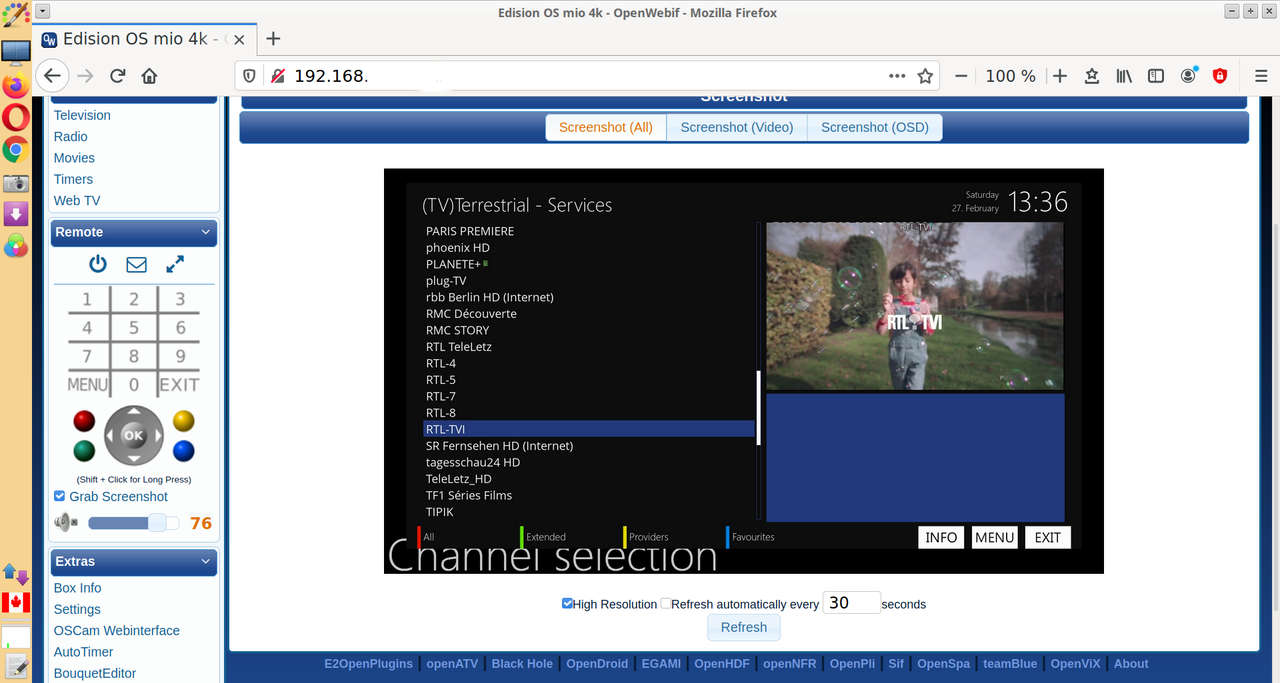Open Radio in sidebar
The width and height of the screenshot is (1280, 683).
(70, 137)
